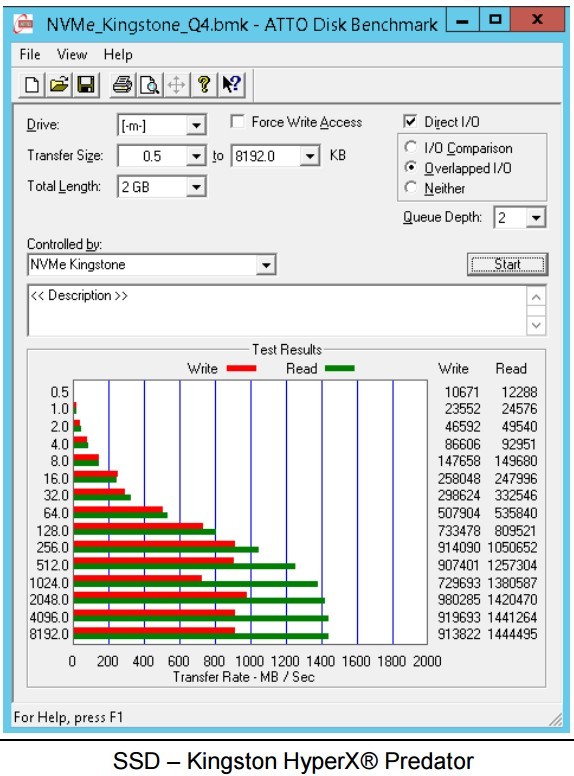Activate the context help arrow icon
The image size is (574, 776).
pyautogui.click(x=231, y=84)
